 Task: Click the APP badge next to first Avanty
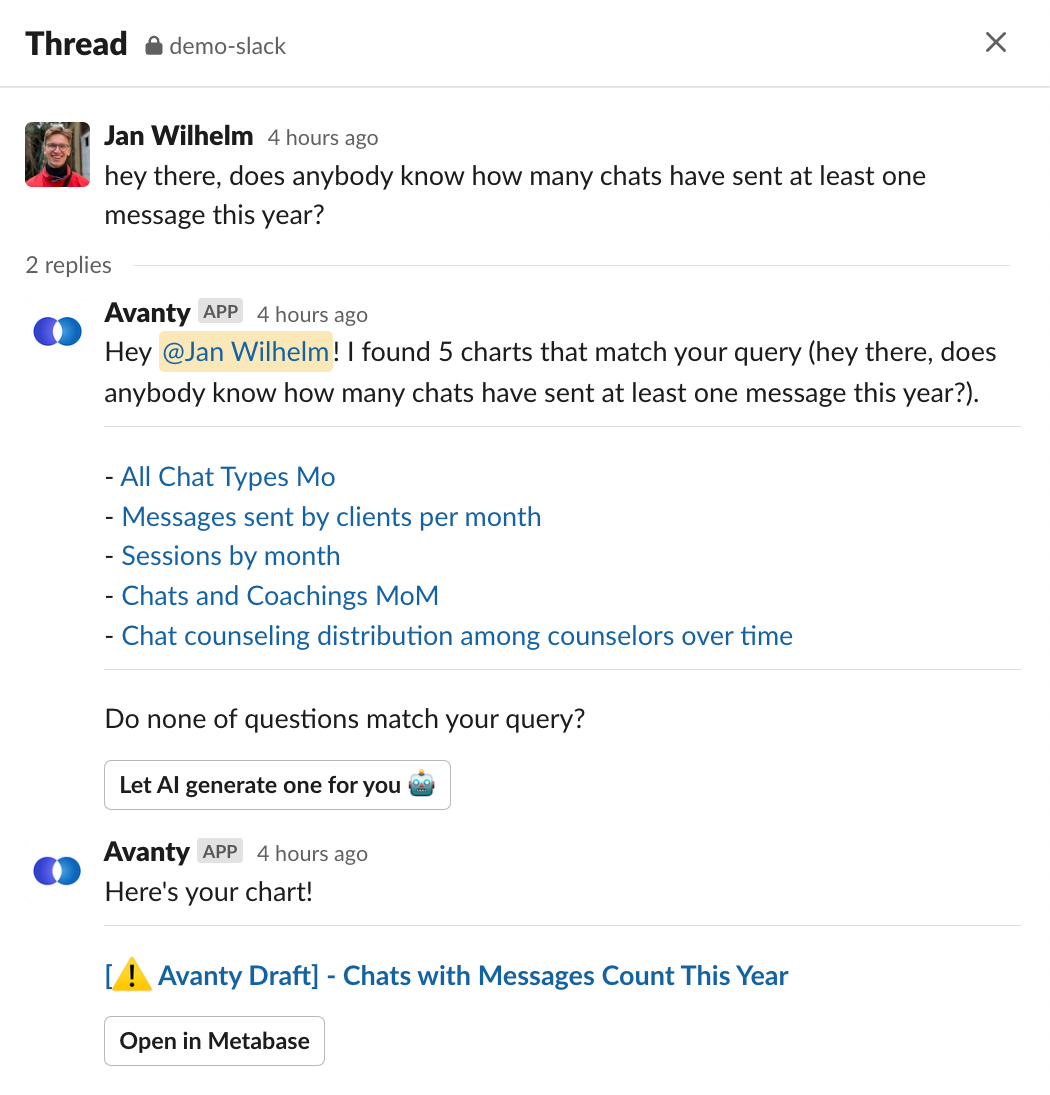[x=221, y=311]
